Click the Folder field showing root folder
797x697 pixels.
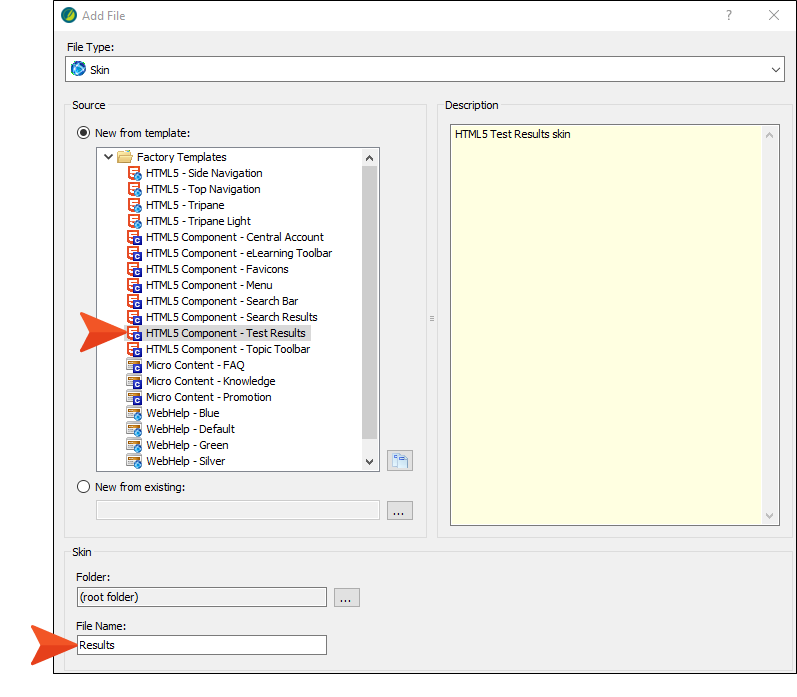coord(202,597)
